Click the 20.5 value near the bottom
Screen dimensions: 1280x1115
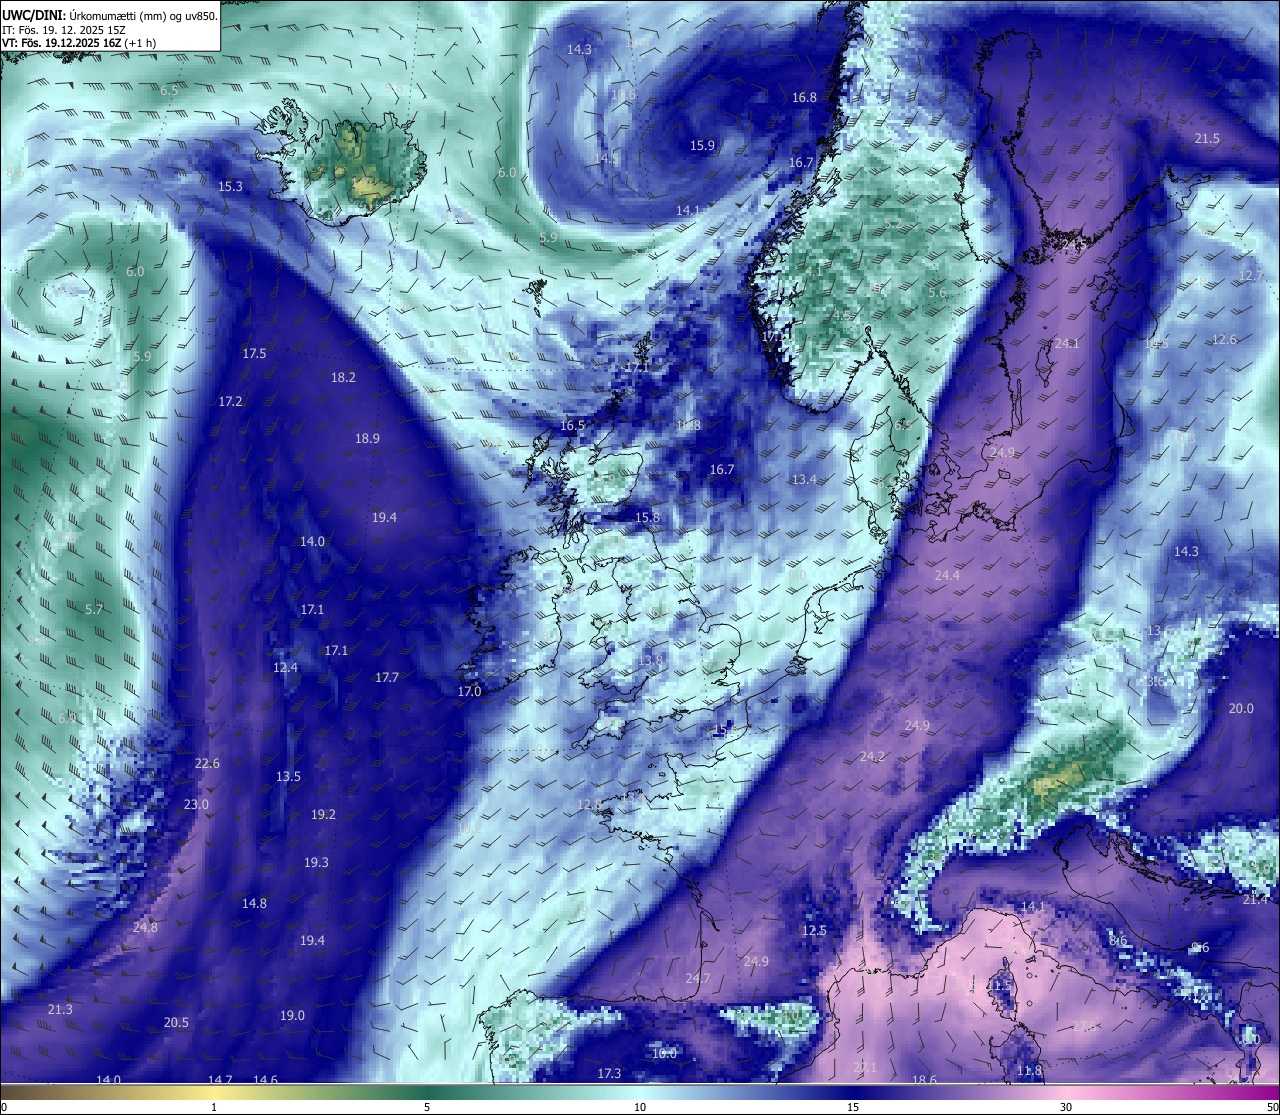point(176,1022)
